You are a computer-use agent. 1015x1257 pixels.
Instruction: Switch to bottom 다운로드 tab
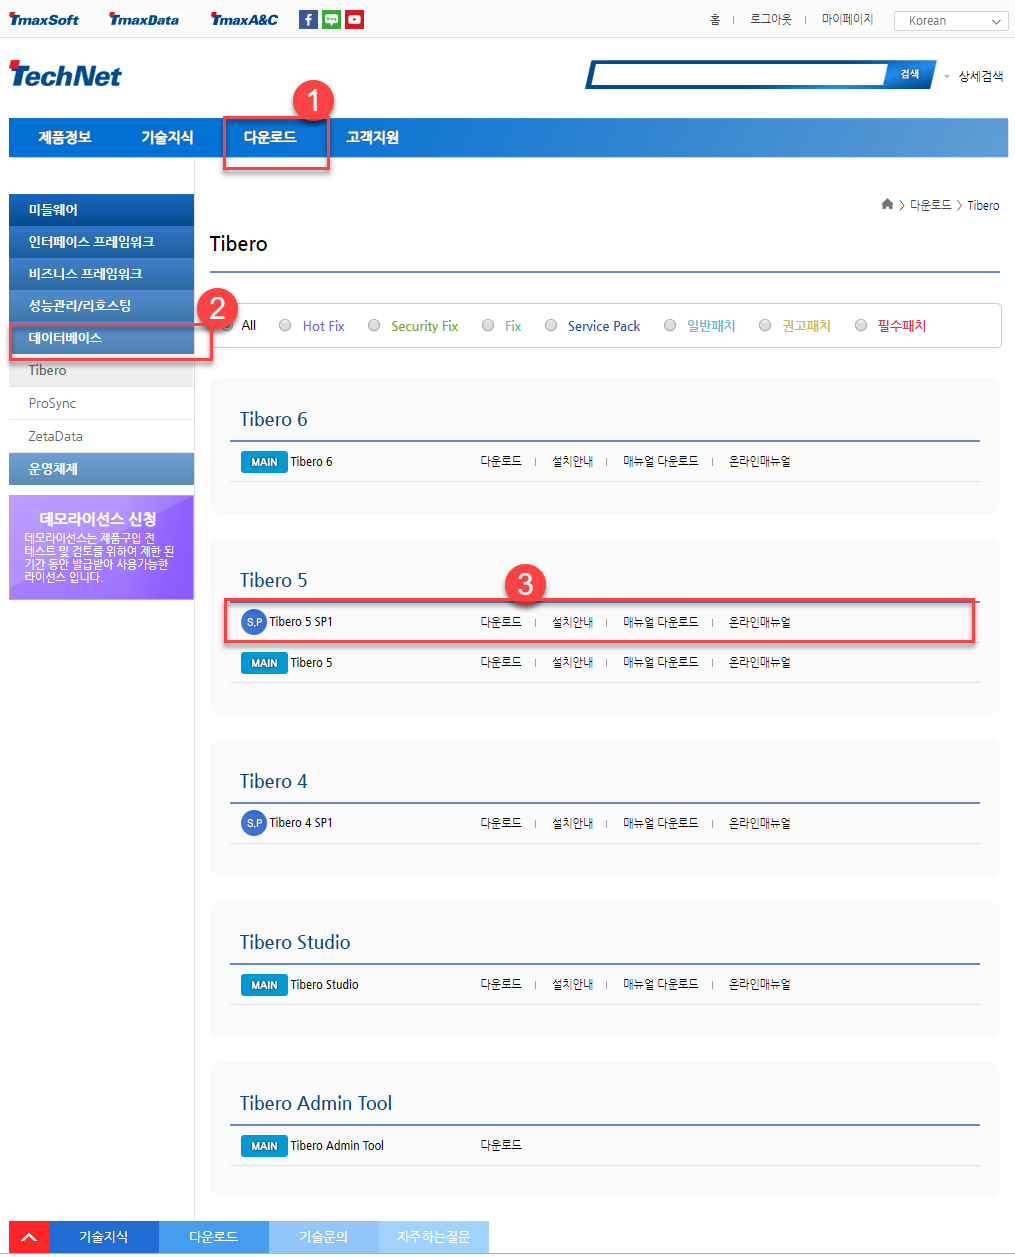click(214, 1237)
